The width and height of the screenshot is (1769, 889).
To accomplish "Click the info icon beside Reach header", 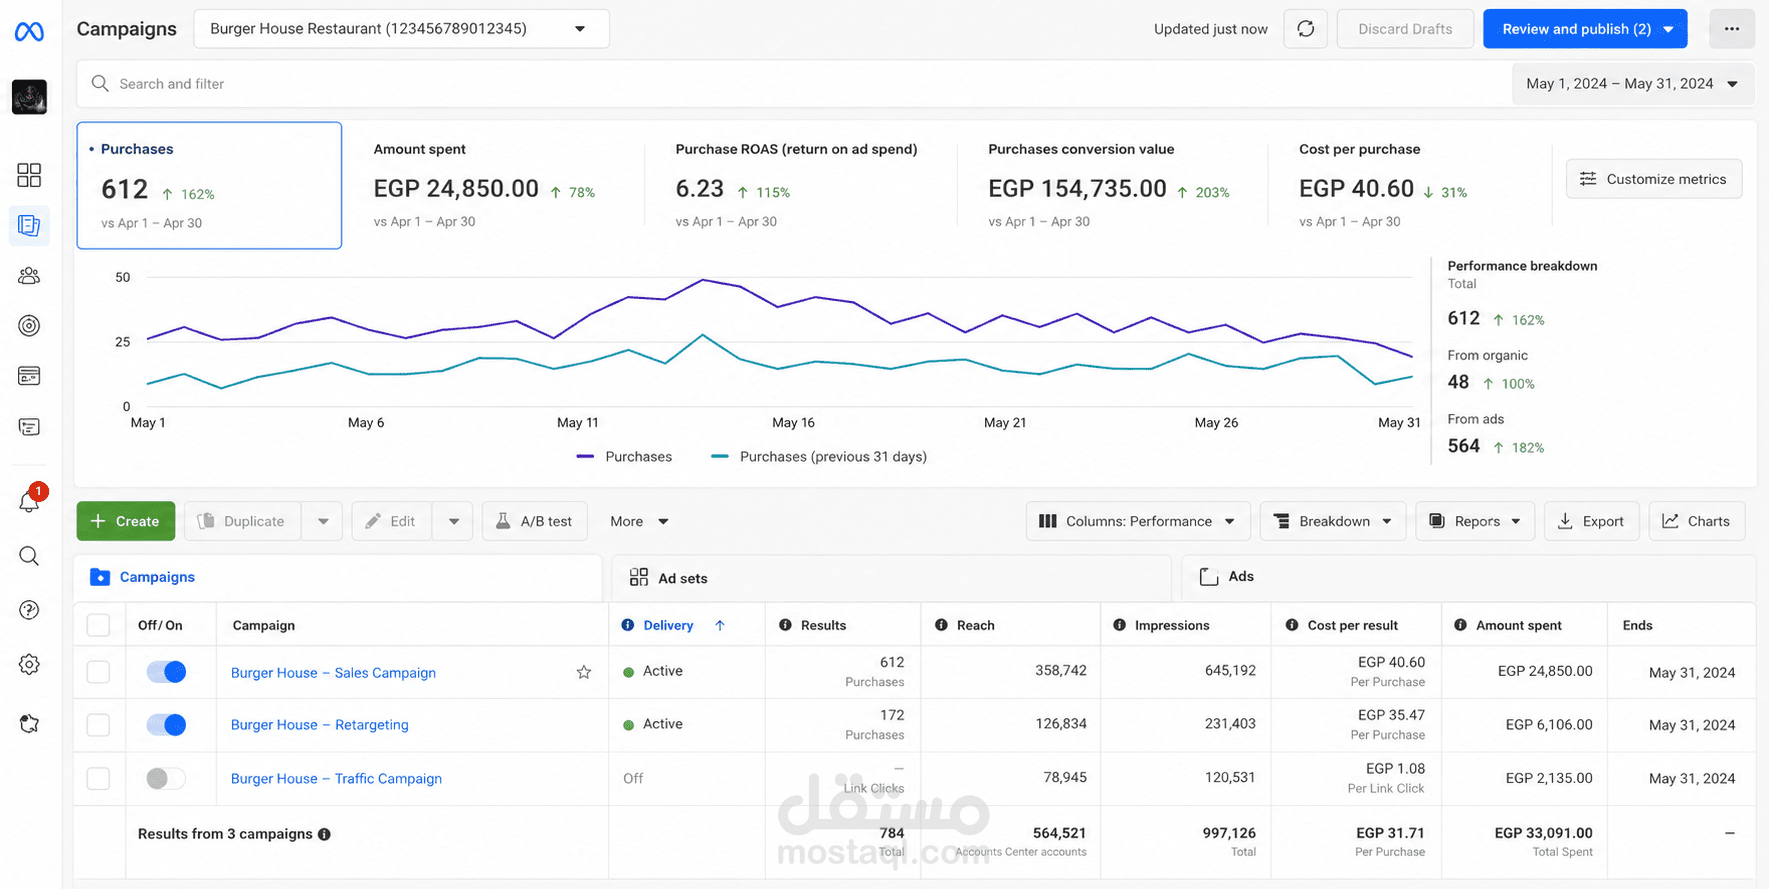I will [941, 625].
